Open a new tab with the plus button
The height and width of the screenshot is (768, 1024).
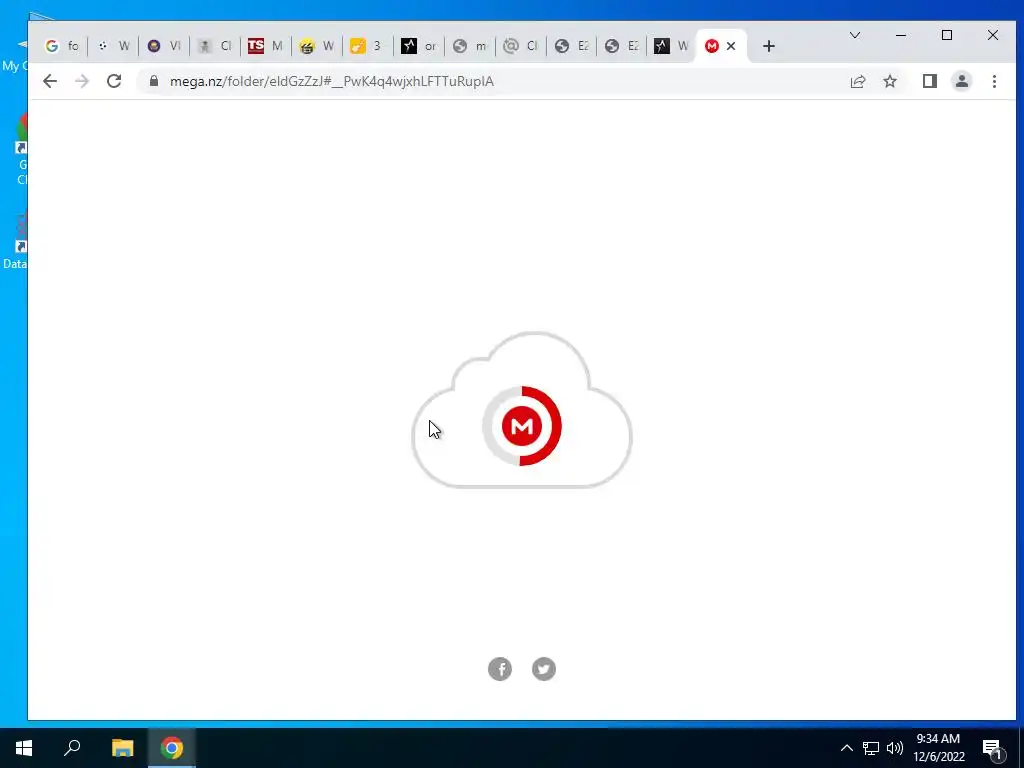point(769,46)
